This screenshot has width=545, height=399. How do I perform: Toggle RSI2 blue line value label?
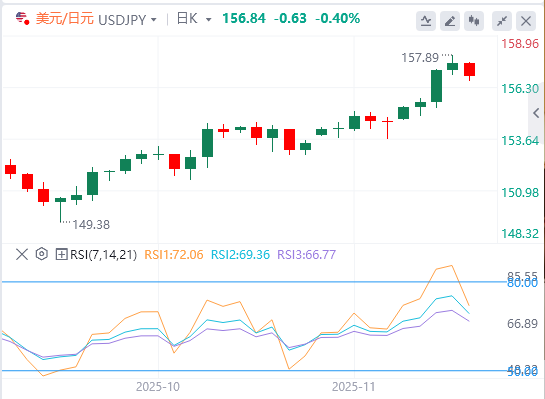click(240, 255)
